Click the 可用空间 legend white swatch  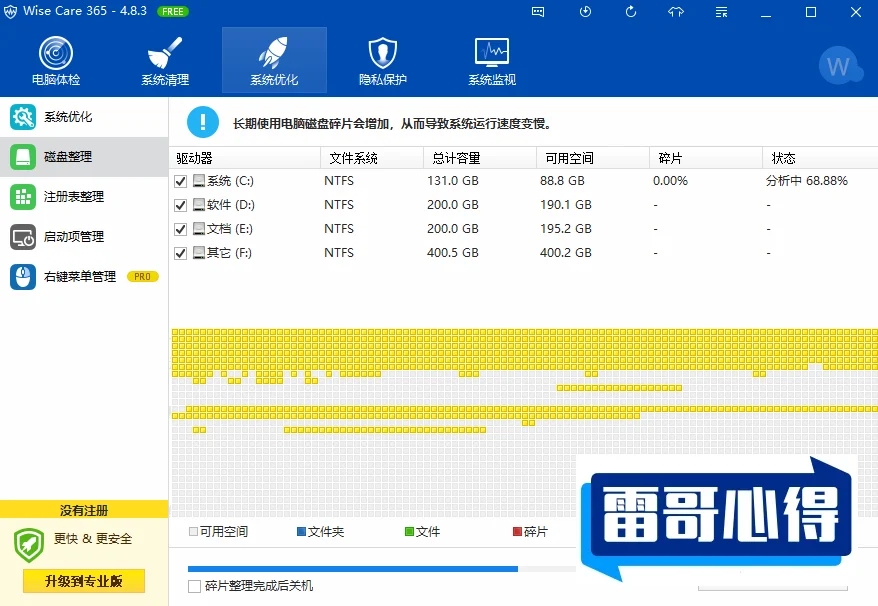[193, 532]
